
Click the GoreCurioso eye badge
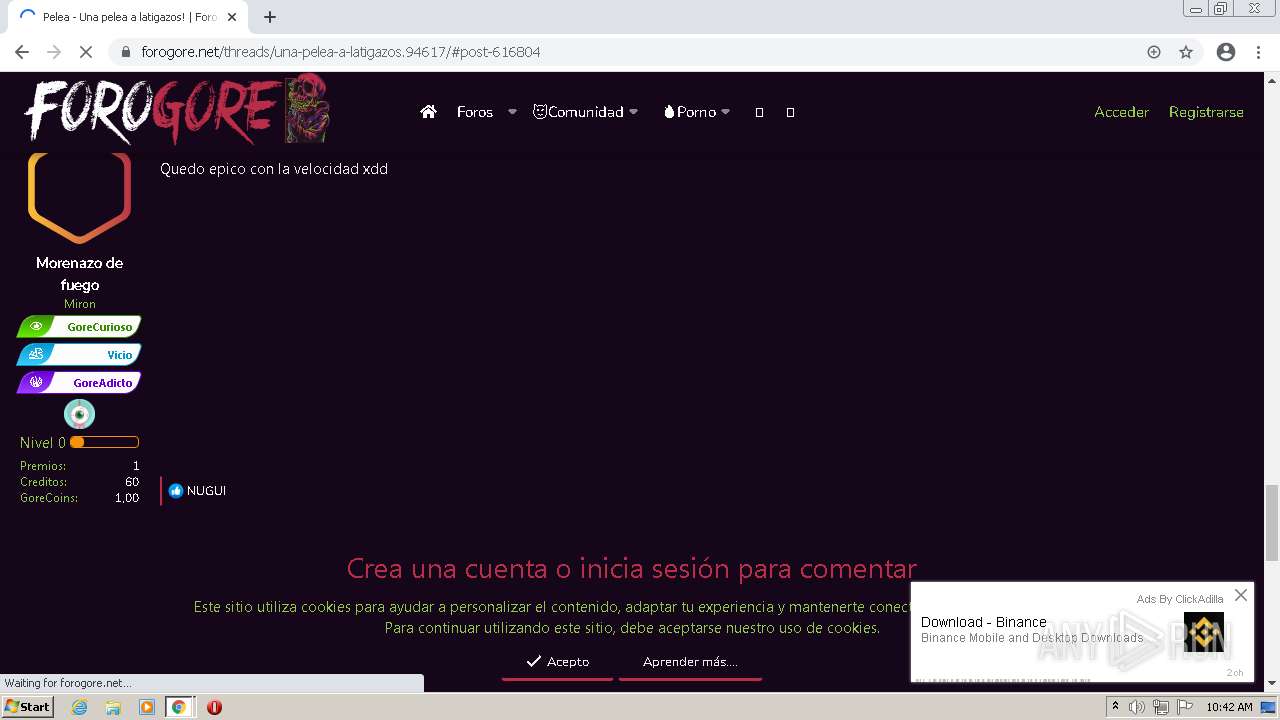(79, 327)
